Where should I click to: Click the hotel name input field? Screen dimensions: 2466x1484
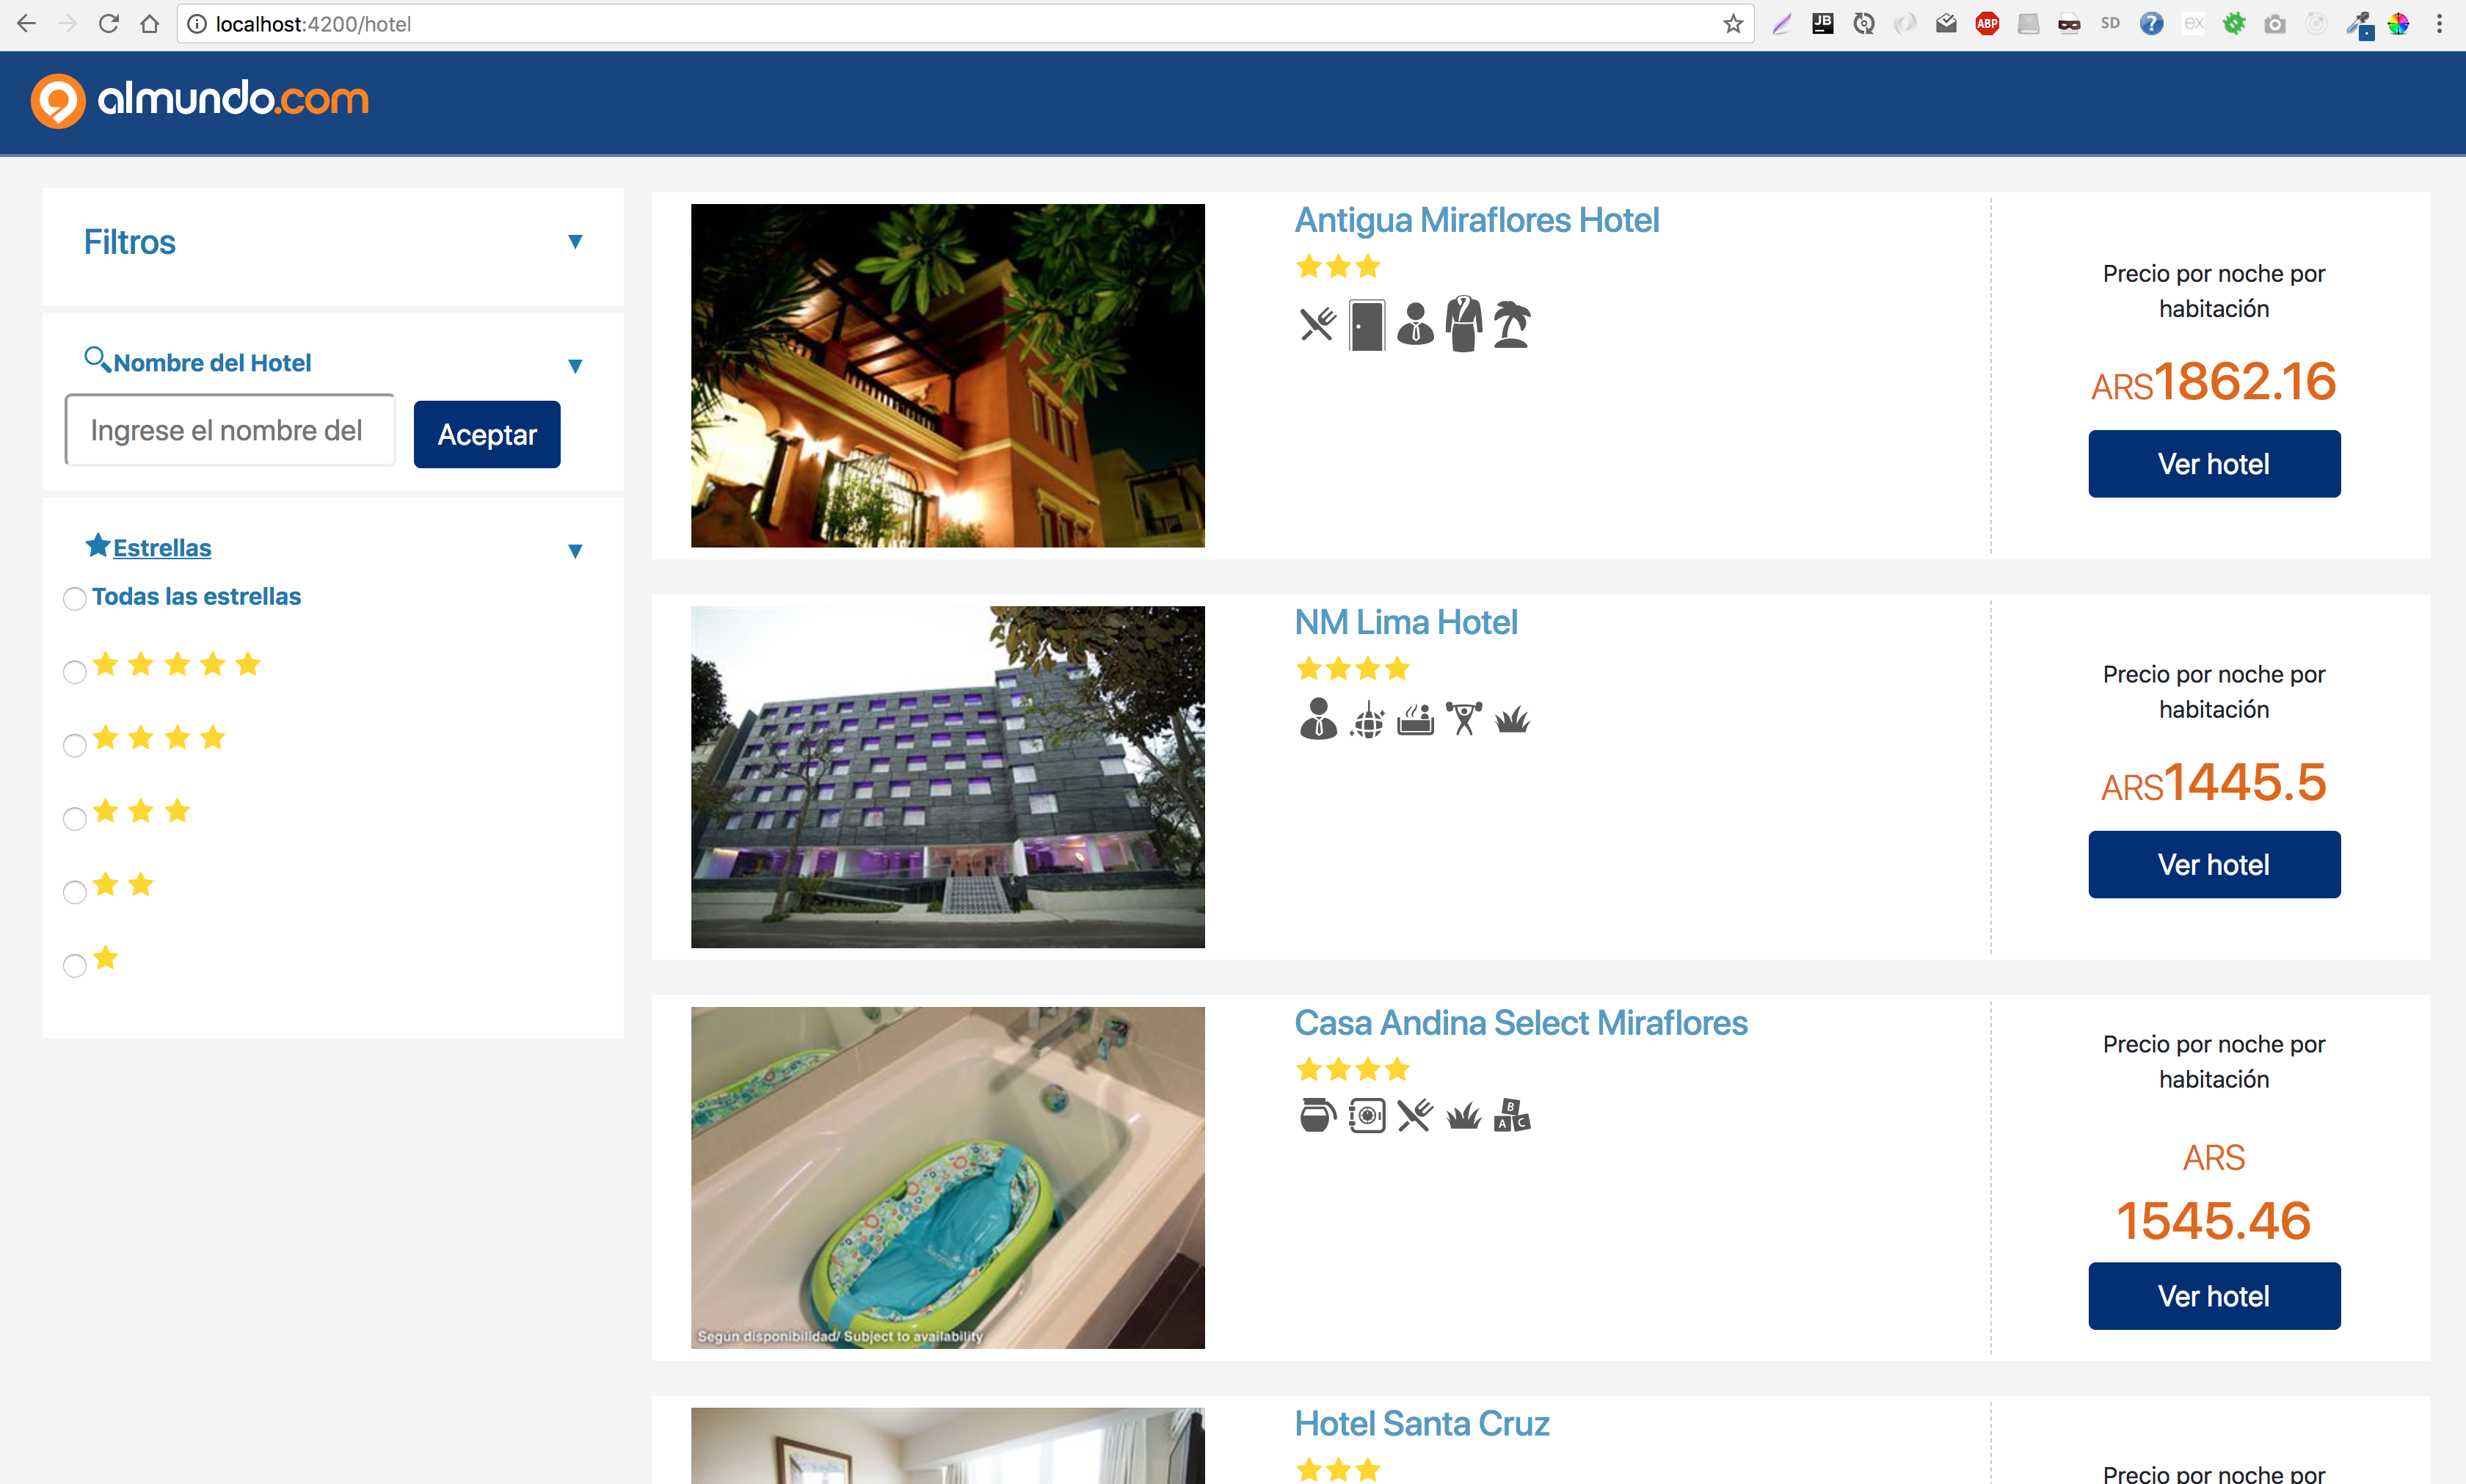click(230, 430)
